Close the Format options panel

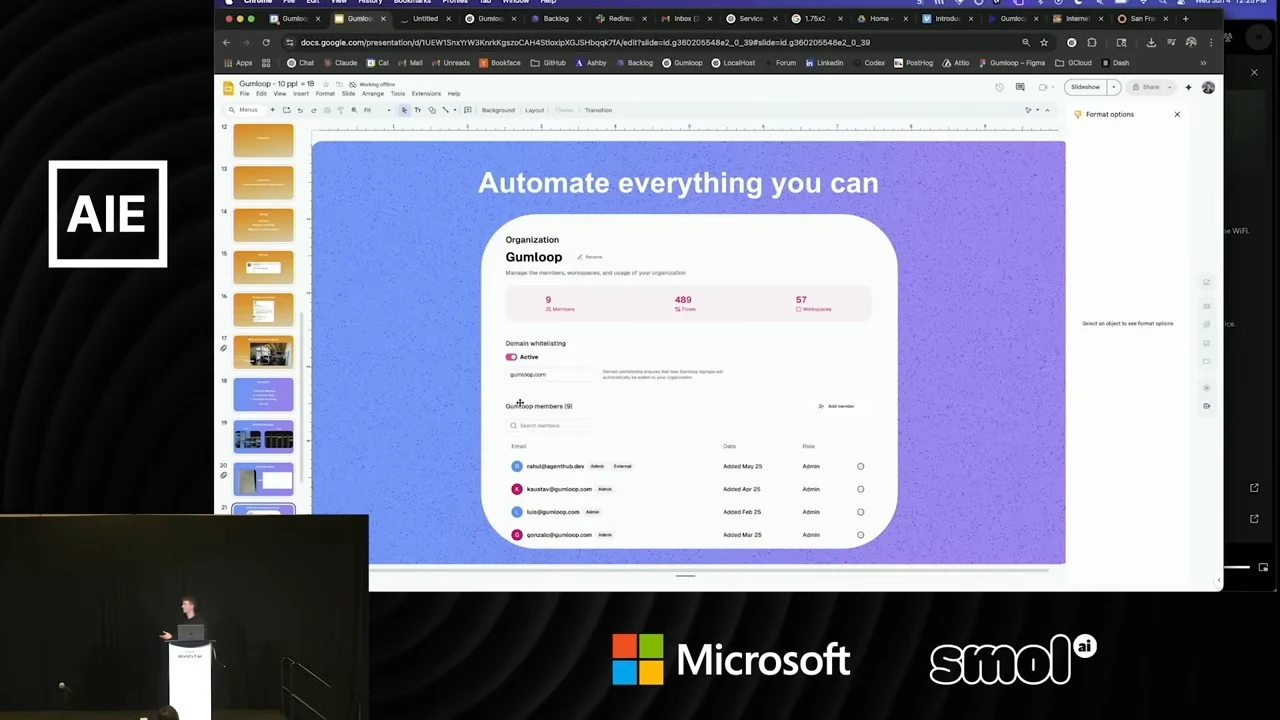point(1177,114)
